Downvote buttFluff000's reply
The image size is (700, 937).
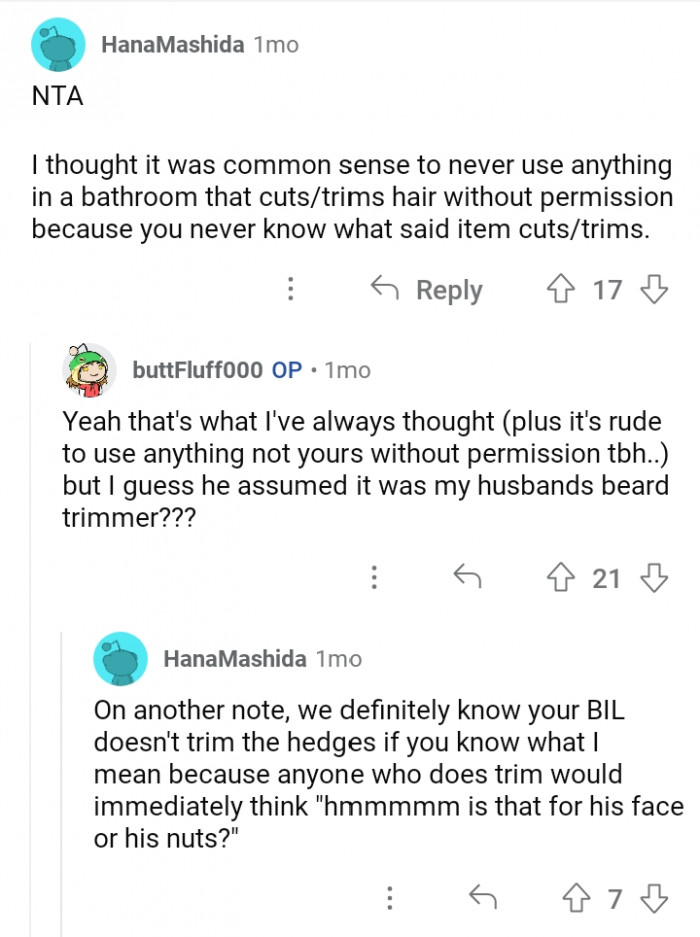click(654, 577)
